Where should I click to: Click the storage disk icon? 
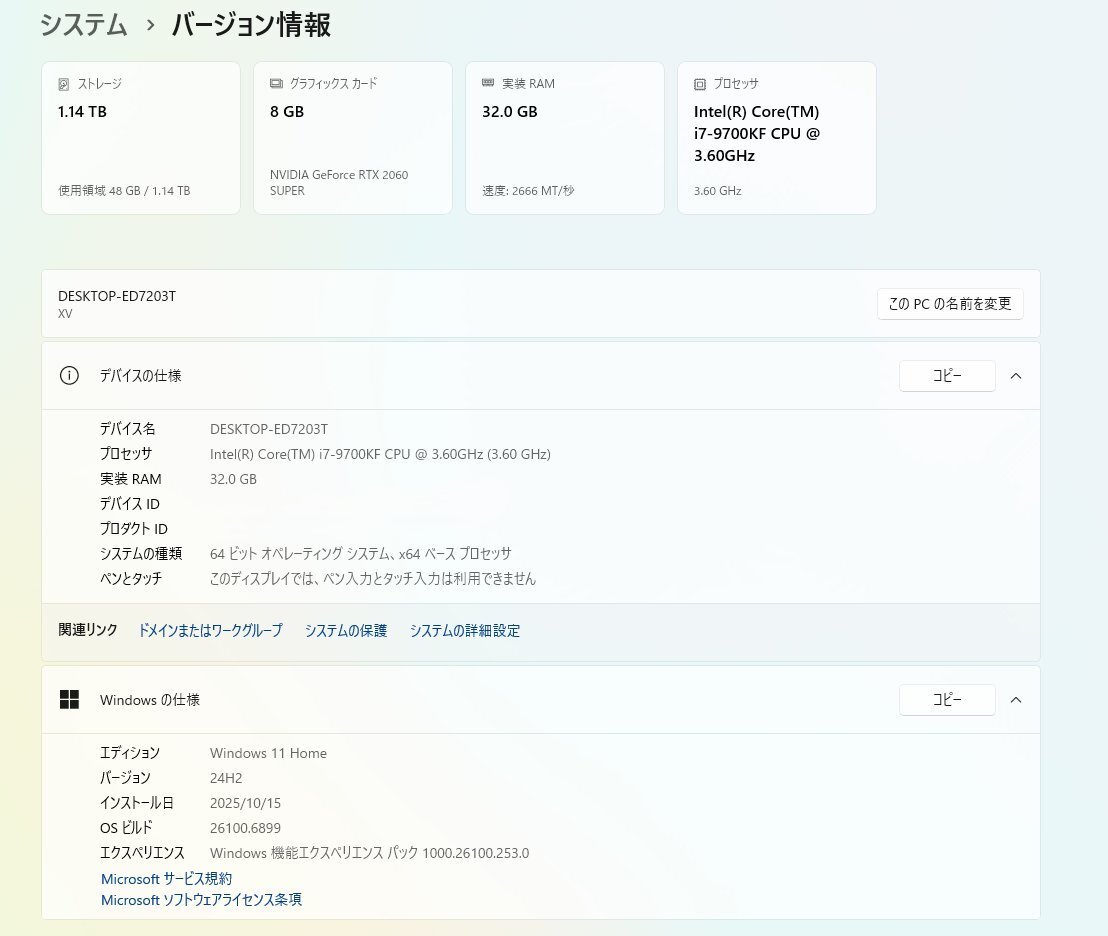point(64,84)
